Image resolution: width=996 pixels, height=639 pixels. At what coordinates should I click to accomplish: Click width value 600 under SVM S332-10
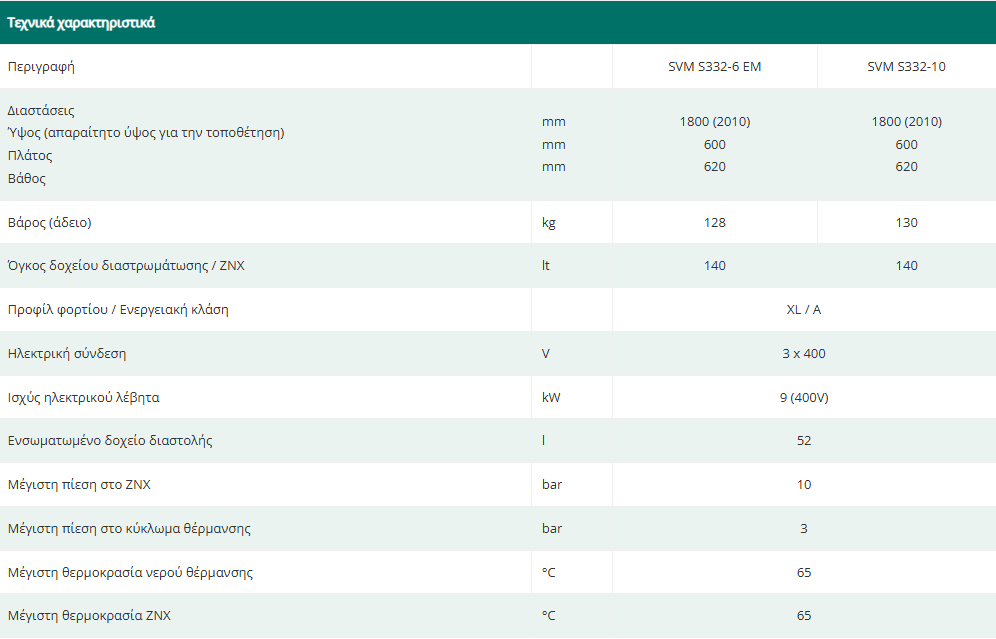point(906,144)
